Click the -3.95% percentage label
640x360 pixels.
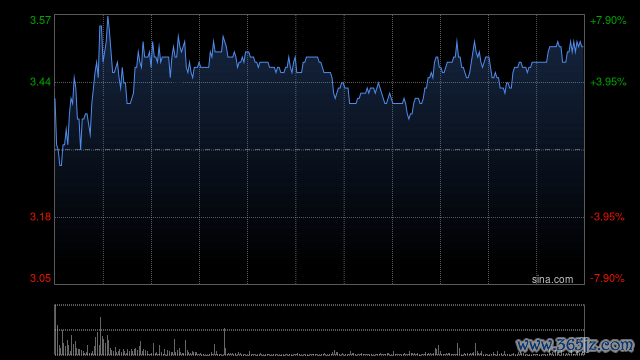coord(607,217)
